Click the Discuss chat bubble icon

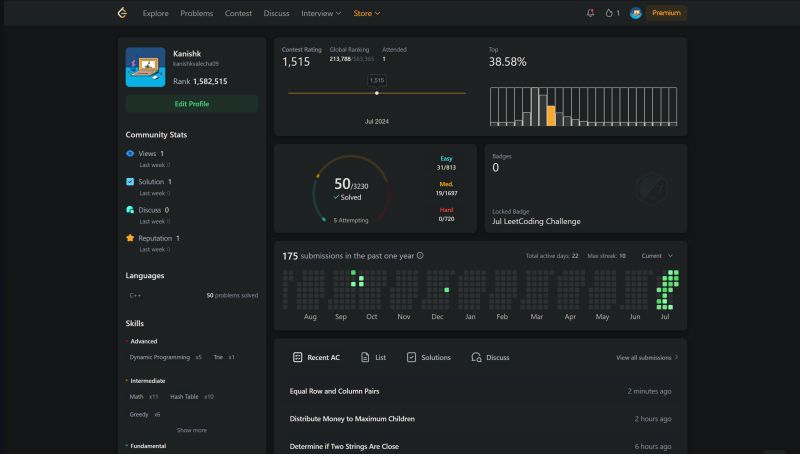point(130,210)
